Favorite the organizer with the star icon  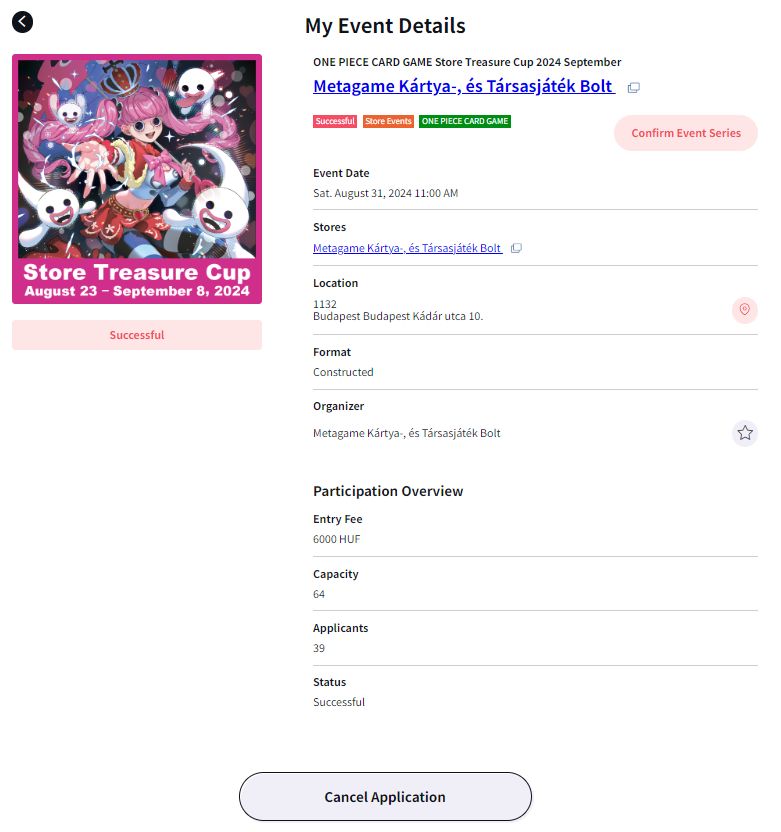click(x=745, y=433)
